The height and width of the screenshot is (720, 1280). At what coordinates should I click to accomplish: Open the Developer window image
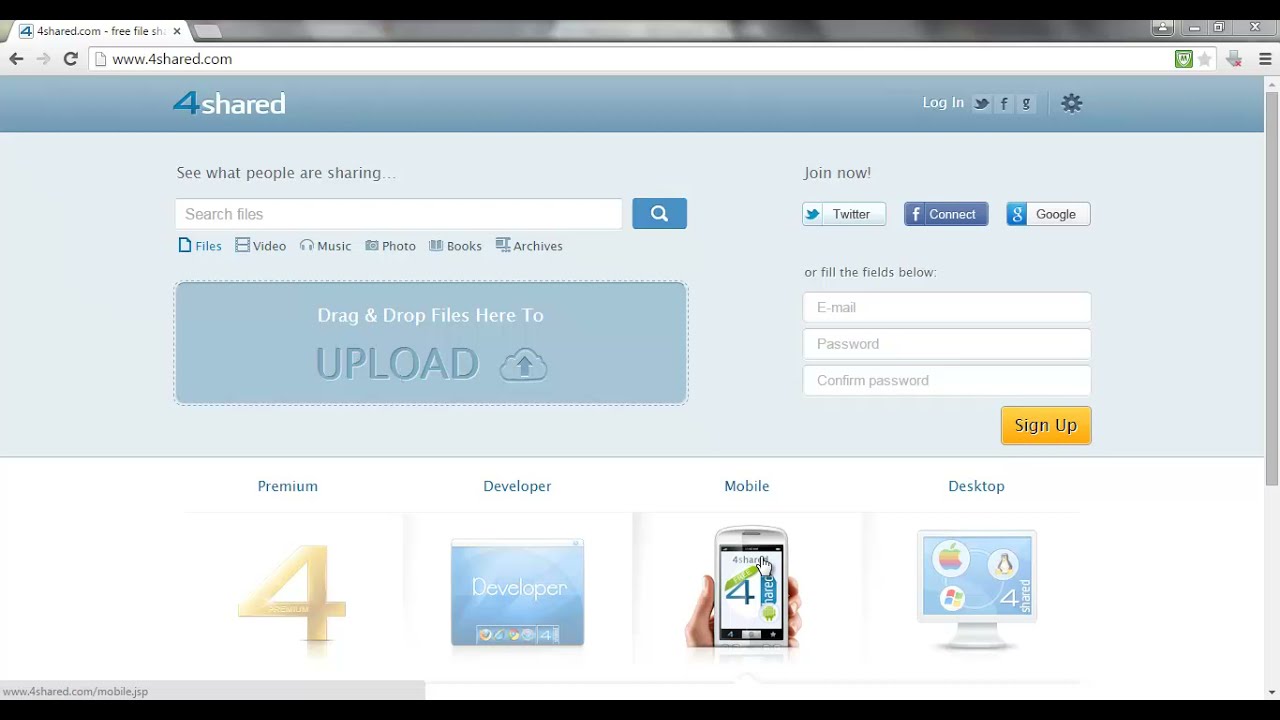coord(517,593)
